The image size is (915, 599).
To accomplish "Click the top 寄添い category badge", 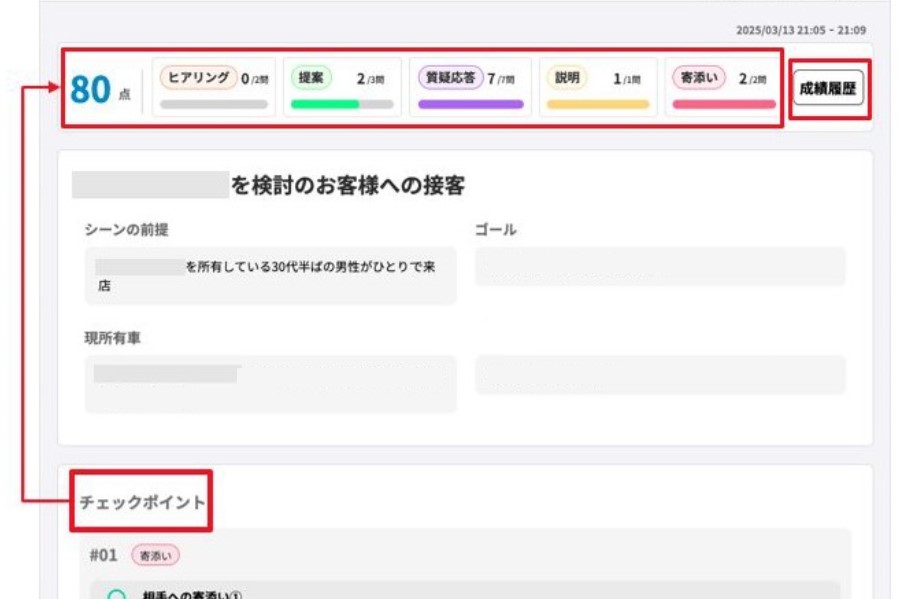I will 699,78.
